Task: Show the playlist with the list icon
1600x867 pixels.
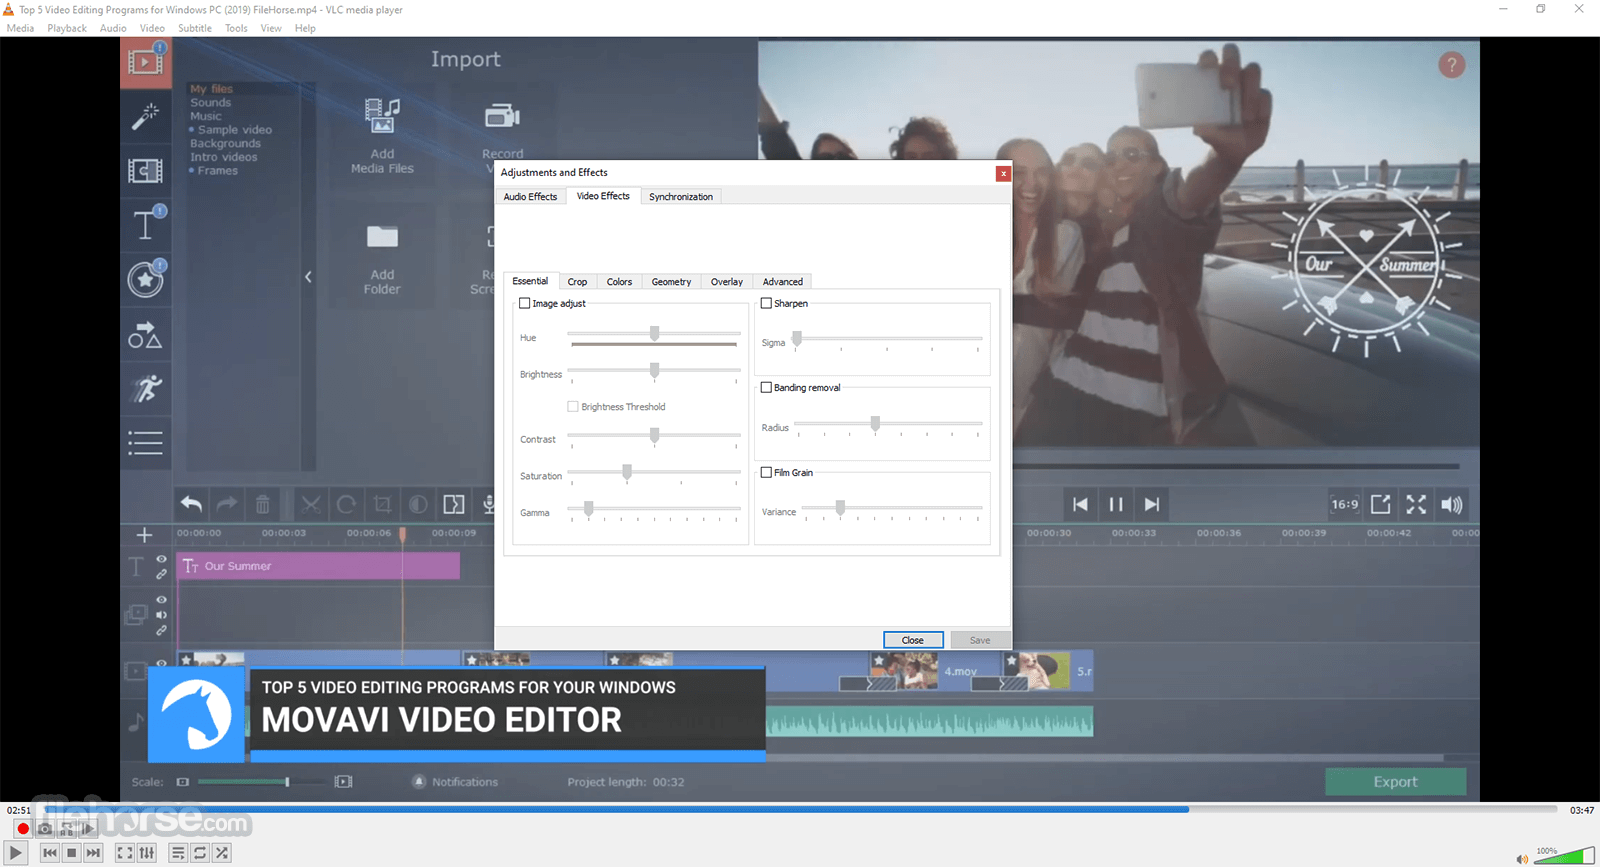Action: point(178,853)
